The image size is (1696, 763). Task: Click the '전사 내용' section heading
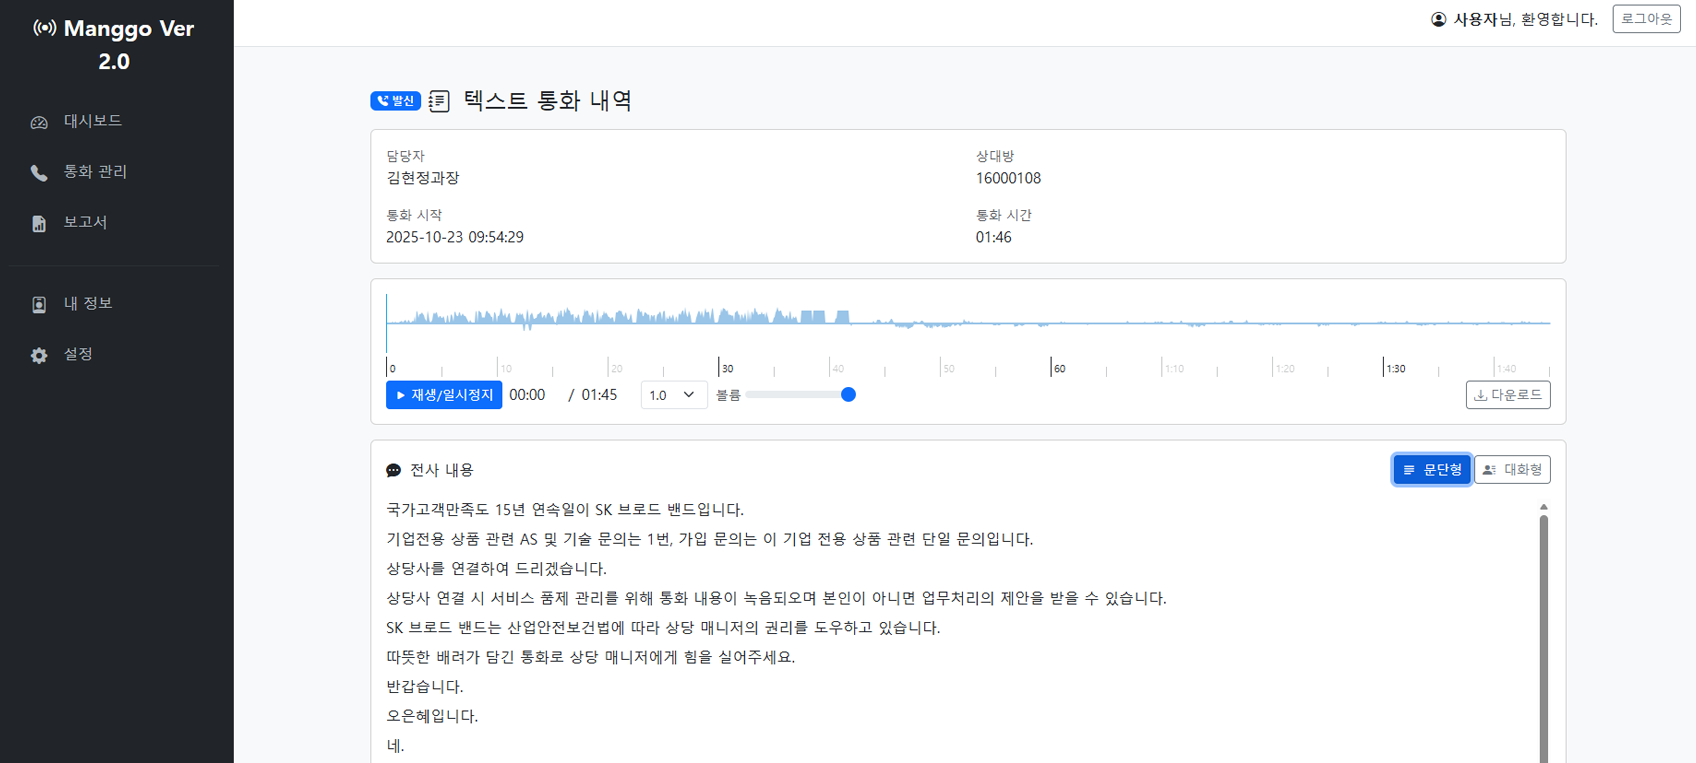tap(442, 470)
